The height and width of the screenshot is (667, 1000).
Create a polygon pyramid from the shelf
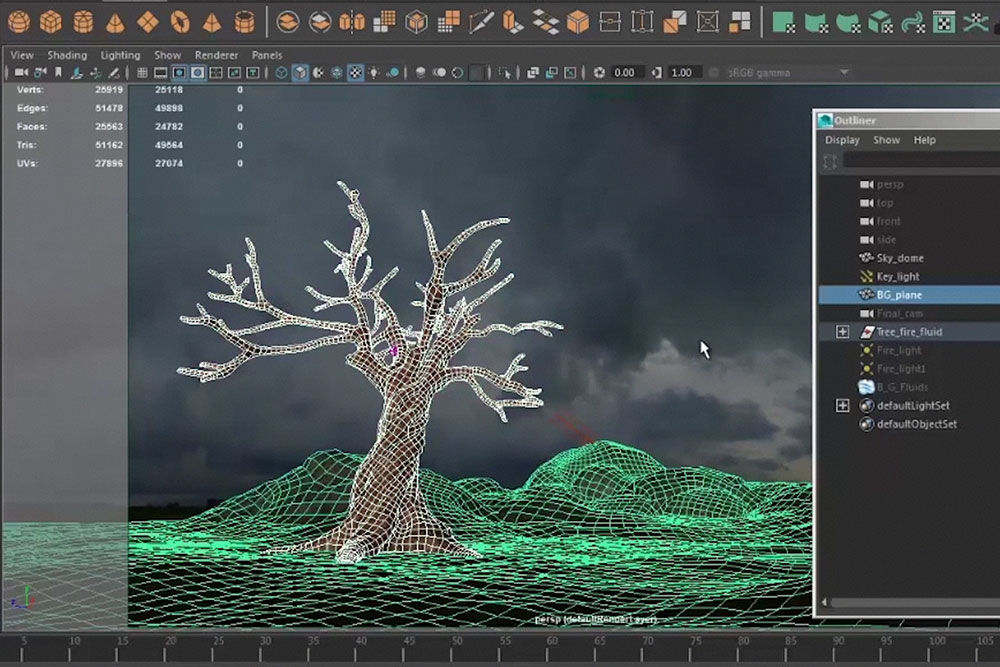(212, 22)
